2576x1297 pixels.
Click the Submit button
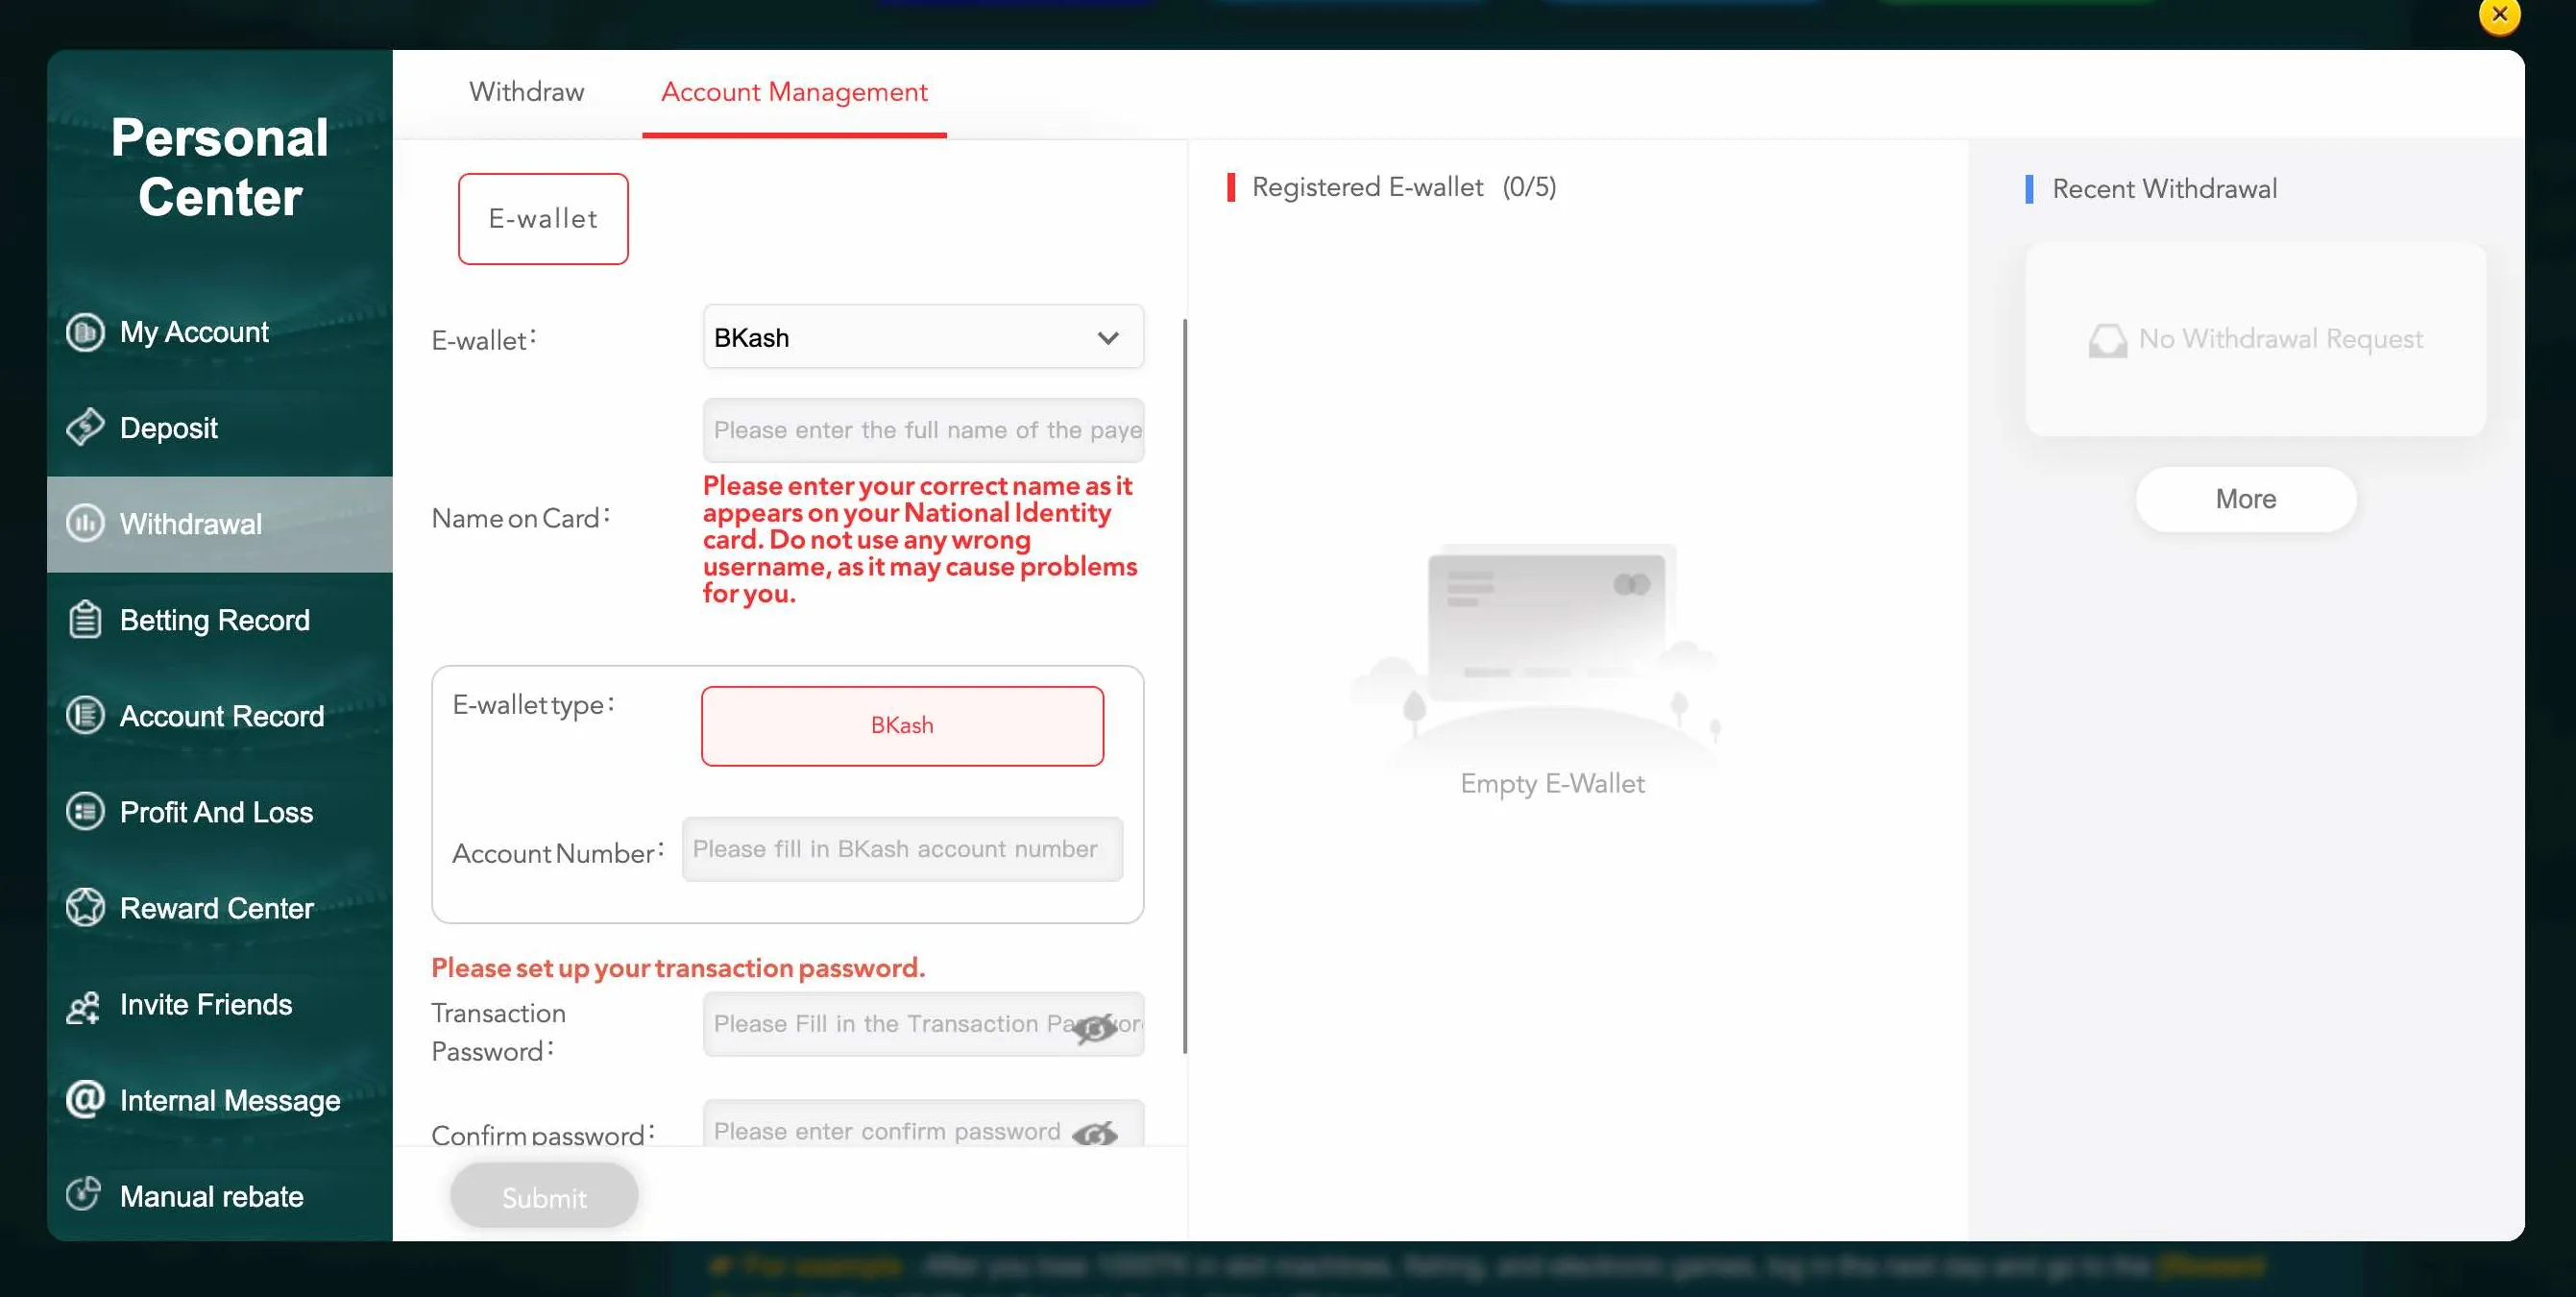[x=544, y=1197]
